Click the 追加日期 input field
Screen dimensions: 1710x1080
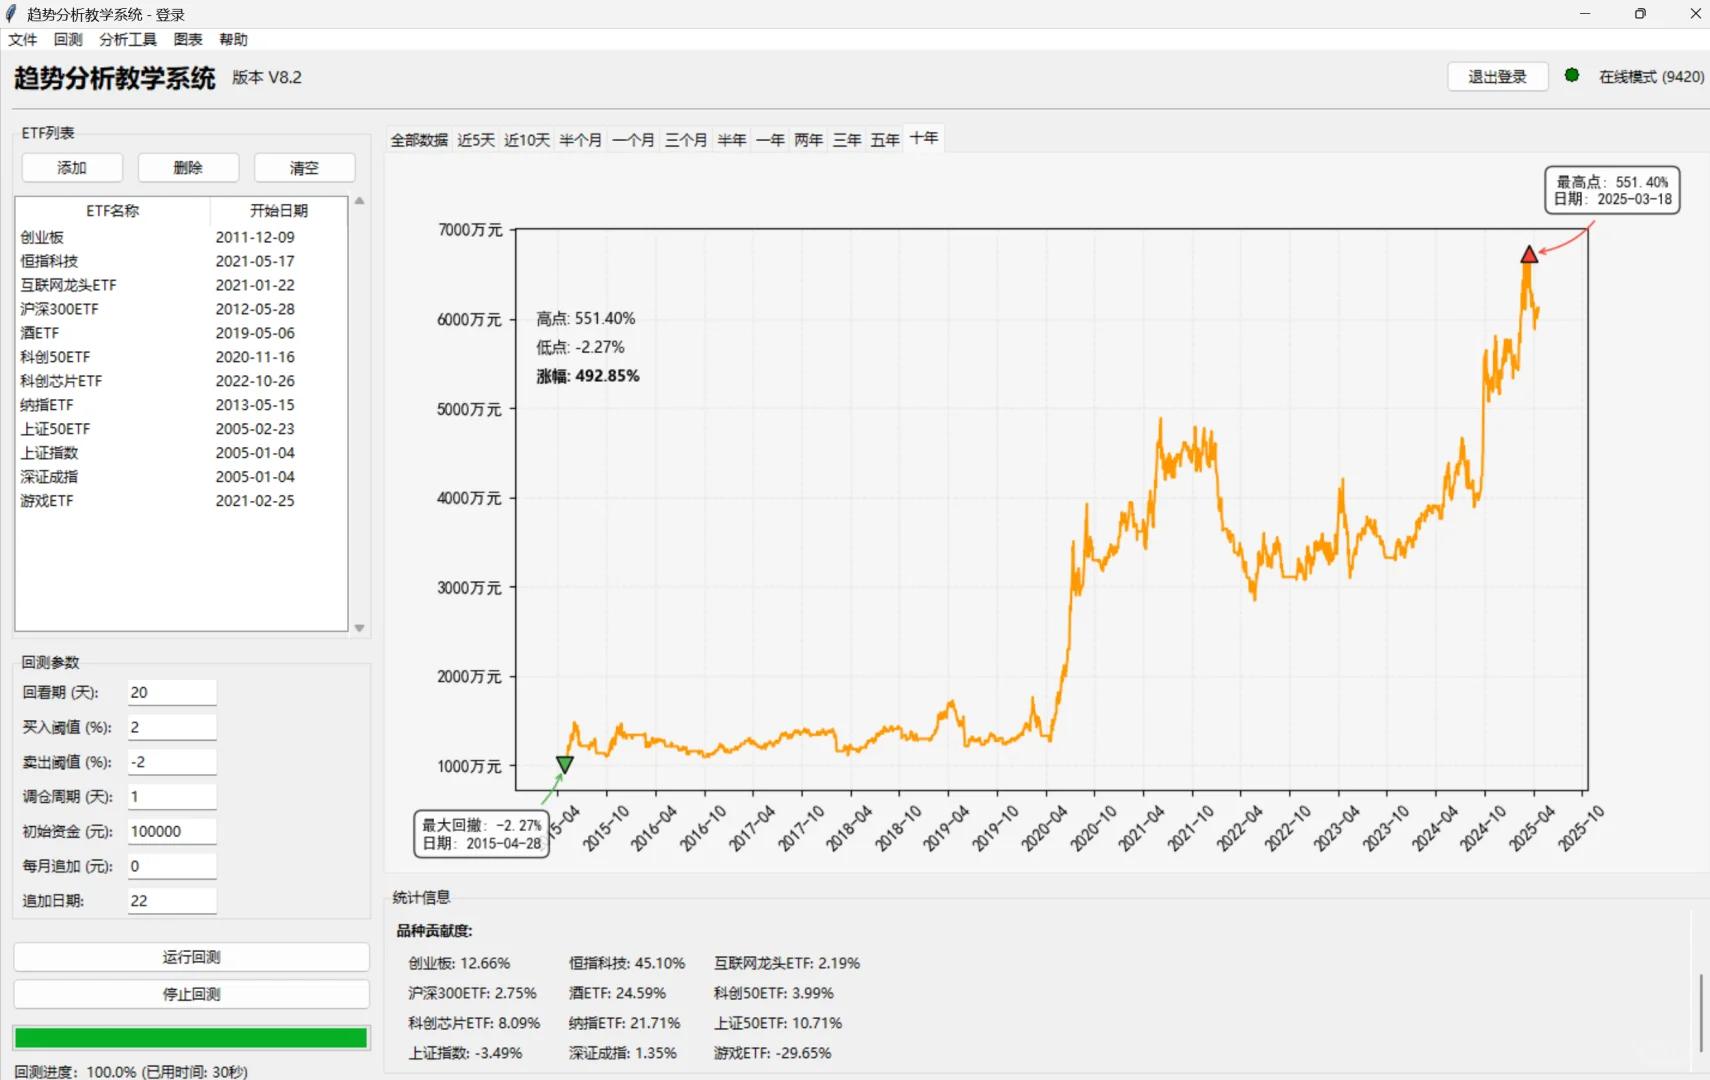tap(172, 901)
